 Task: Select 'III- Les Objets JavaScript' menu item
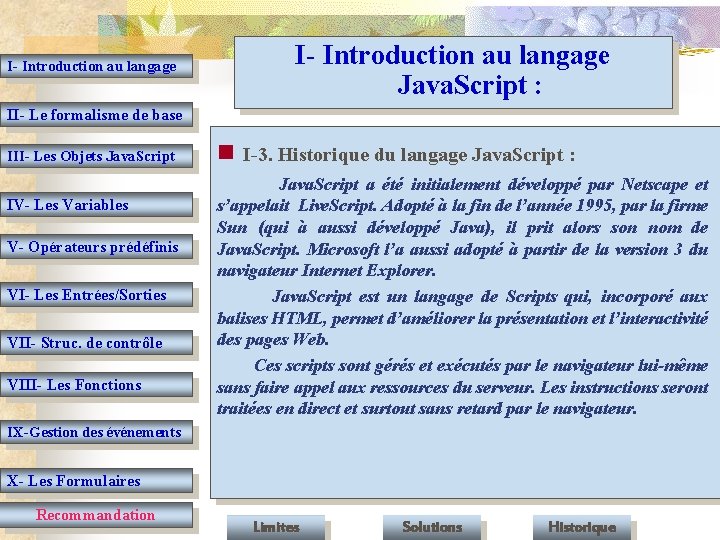pos(96,156)
